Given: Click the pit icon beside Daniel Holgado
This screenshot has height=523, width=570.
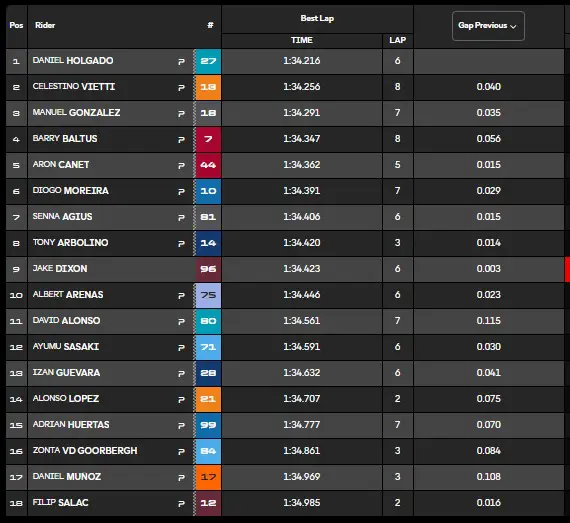Looking at the screenshot, I should (x=181, y=61).
